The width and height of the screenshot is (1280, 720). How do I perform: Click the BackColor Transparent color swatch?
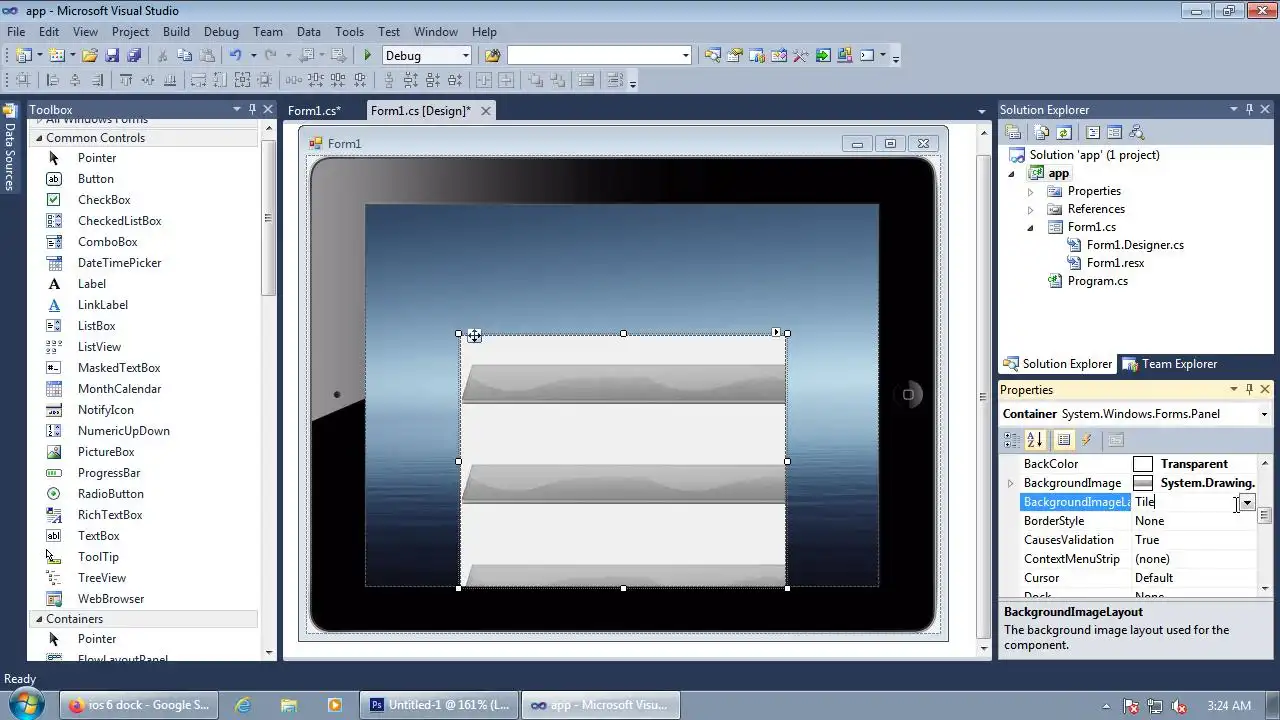(x=1143, y=464)
